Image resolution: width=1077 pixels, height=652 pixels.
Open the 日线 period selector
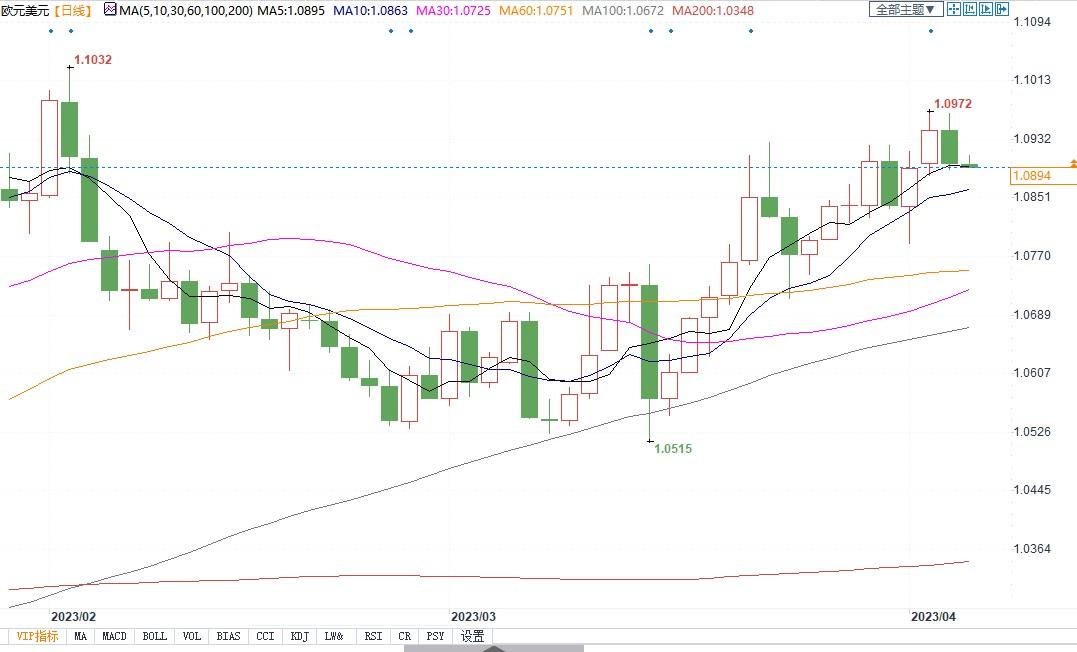(x=72, y=11)
